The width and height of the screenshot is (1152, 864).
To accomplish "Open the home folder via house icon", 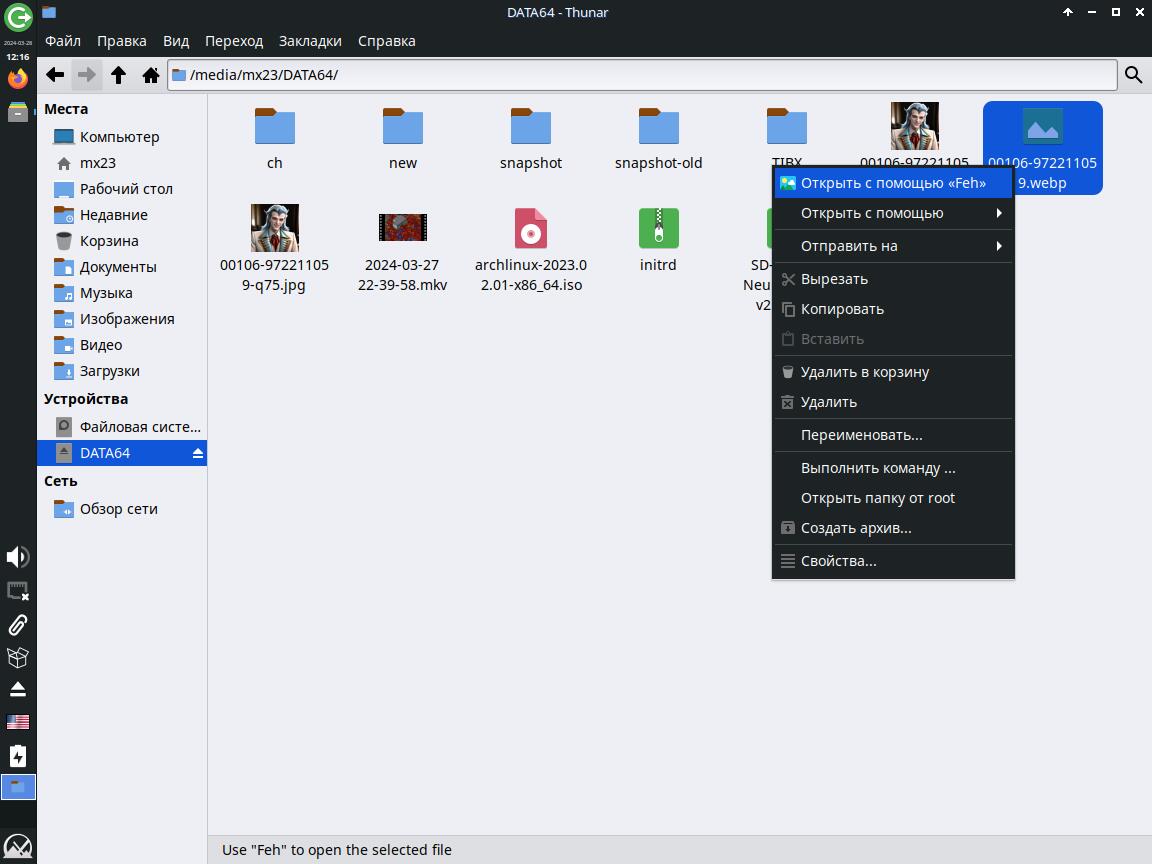I will click(x=151, y=74).
